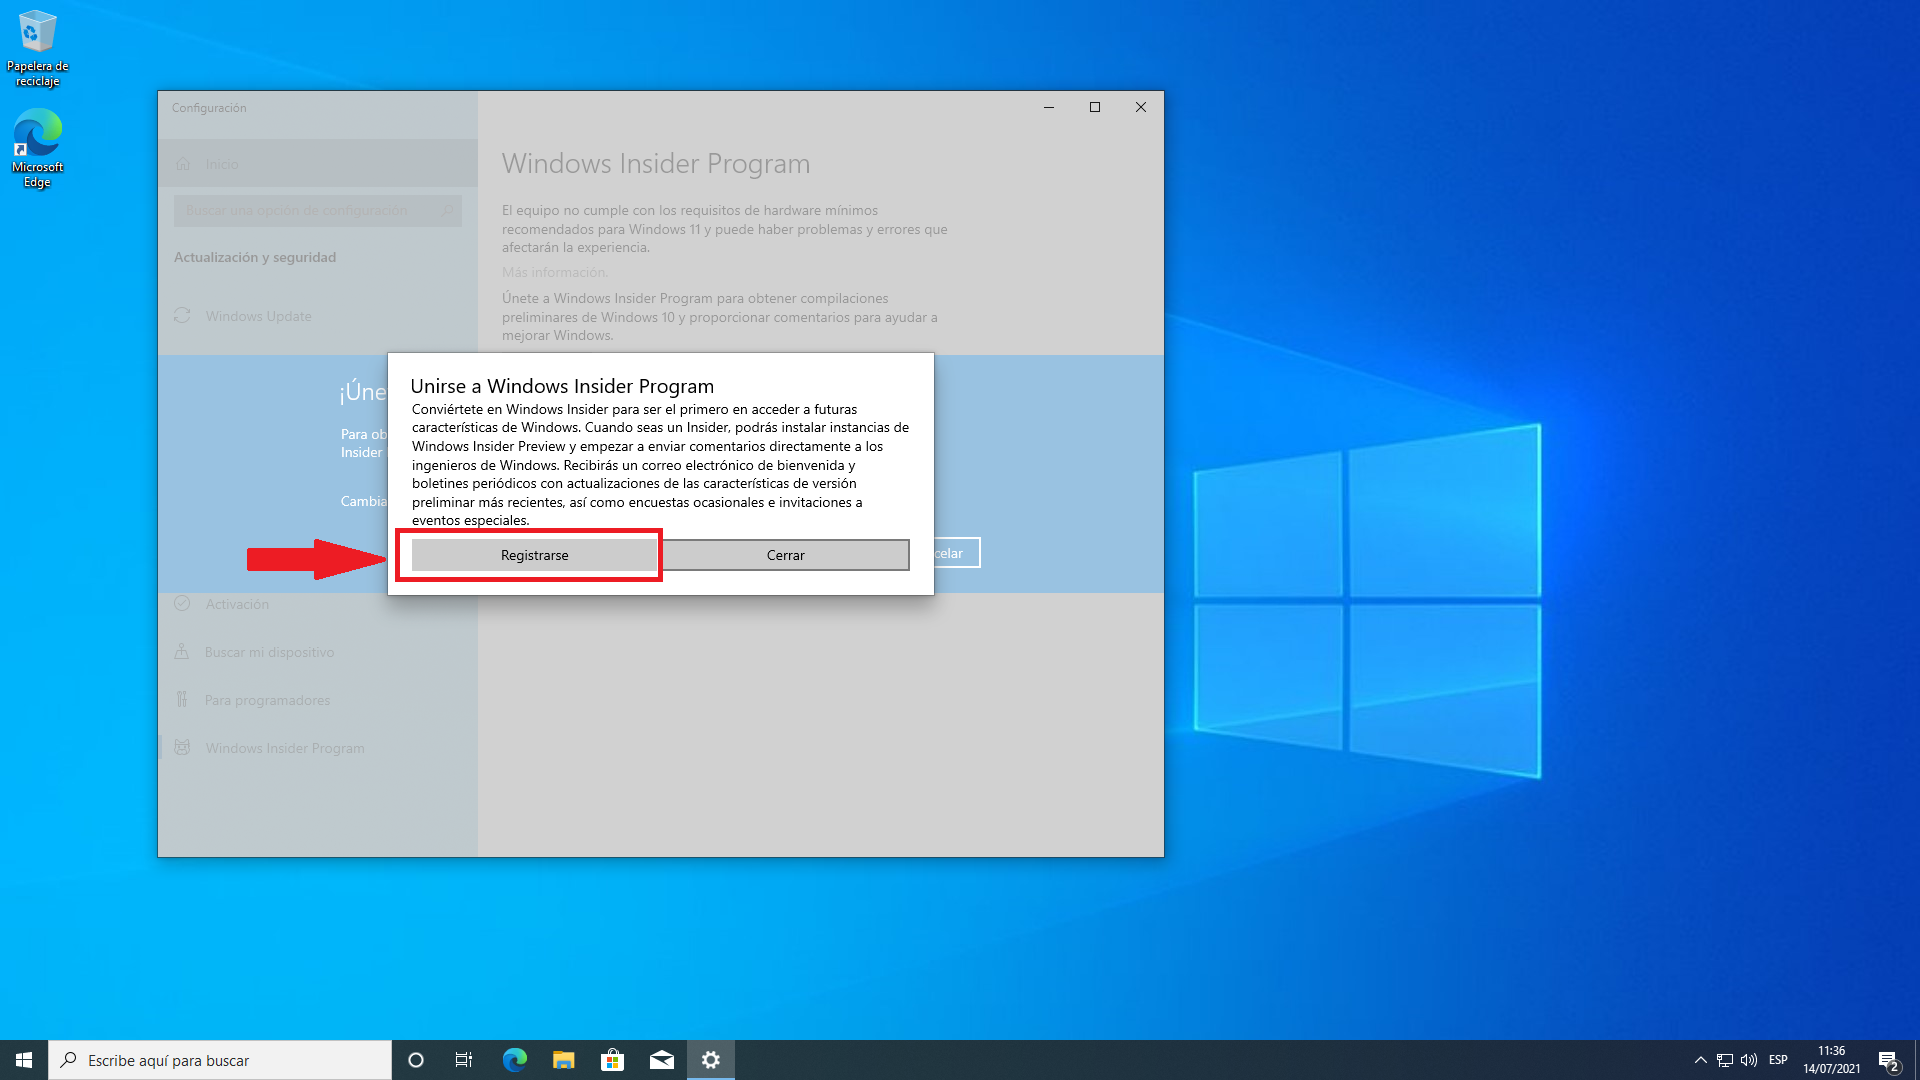Open notification center icon

(x=1888, y=1060)
